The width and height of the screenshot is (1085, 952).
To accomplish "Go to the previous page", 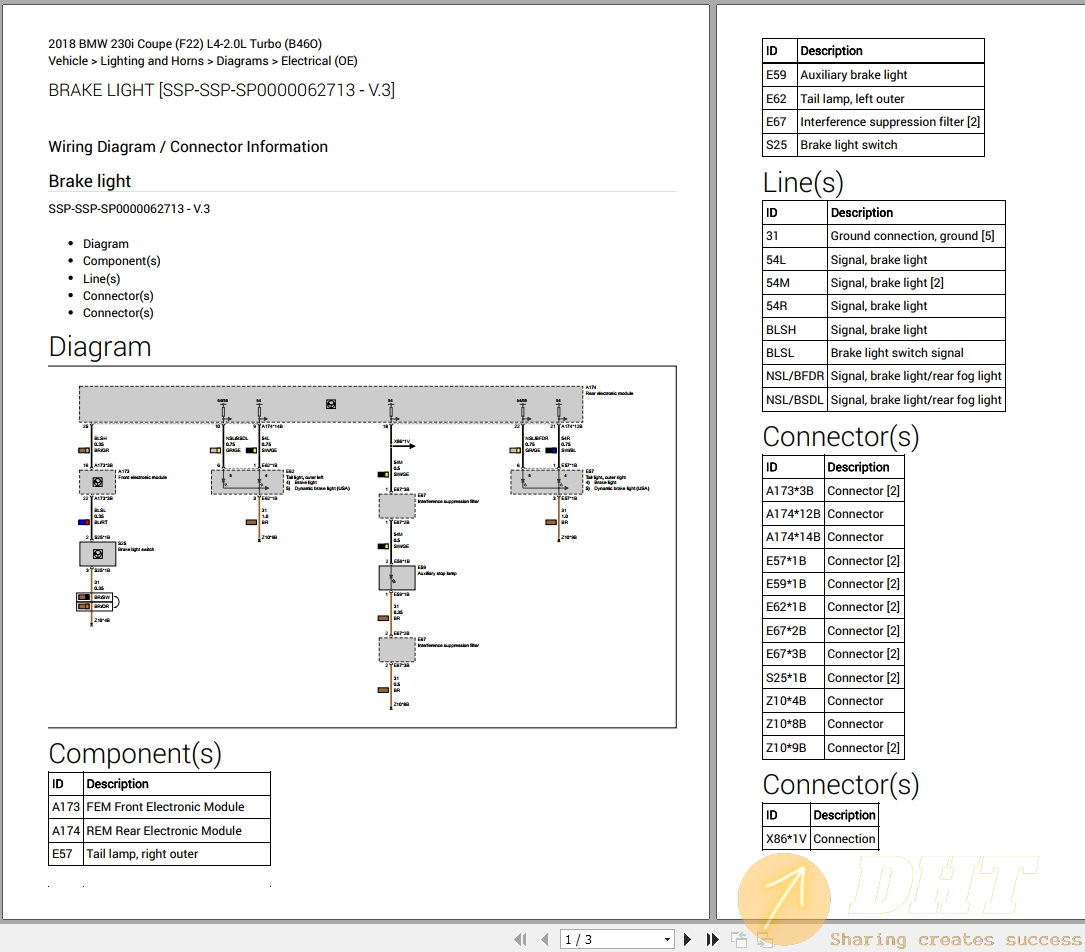I will (x=545, y=940).
